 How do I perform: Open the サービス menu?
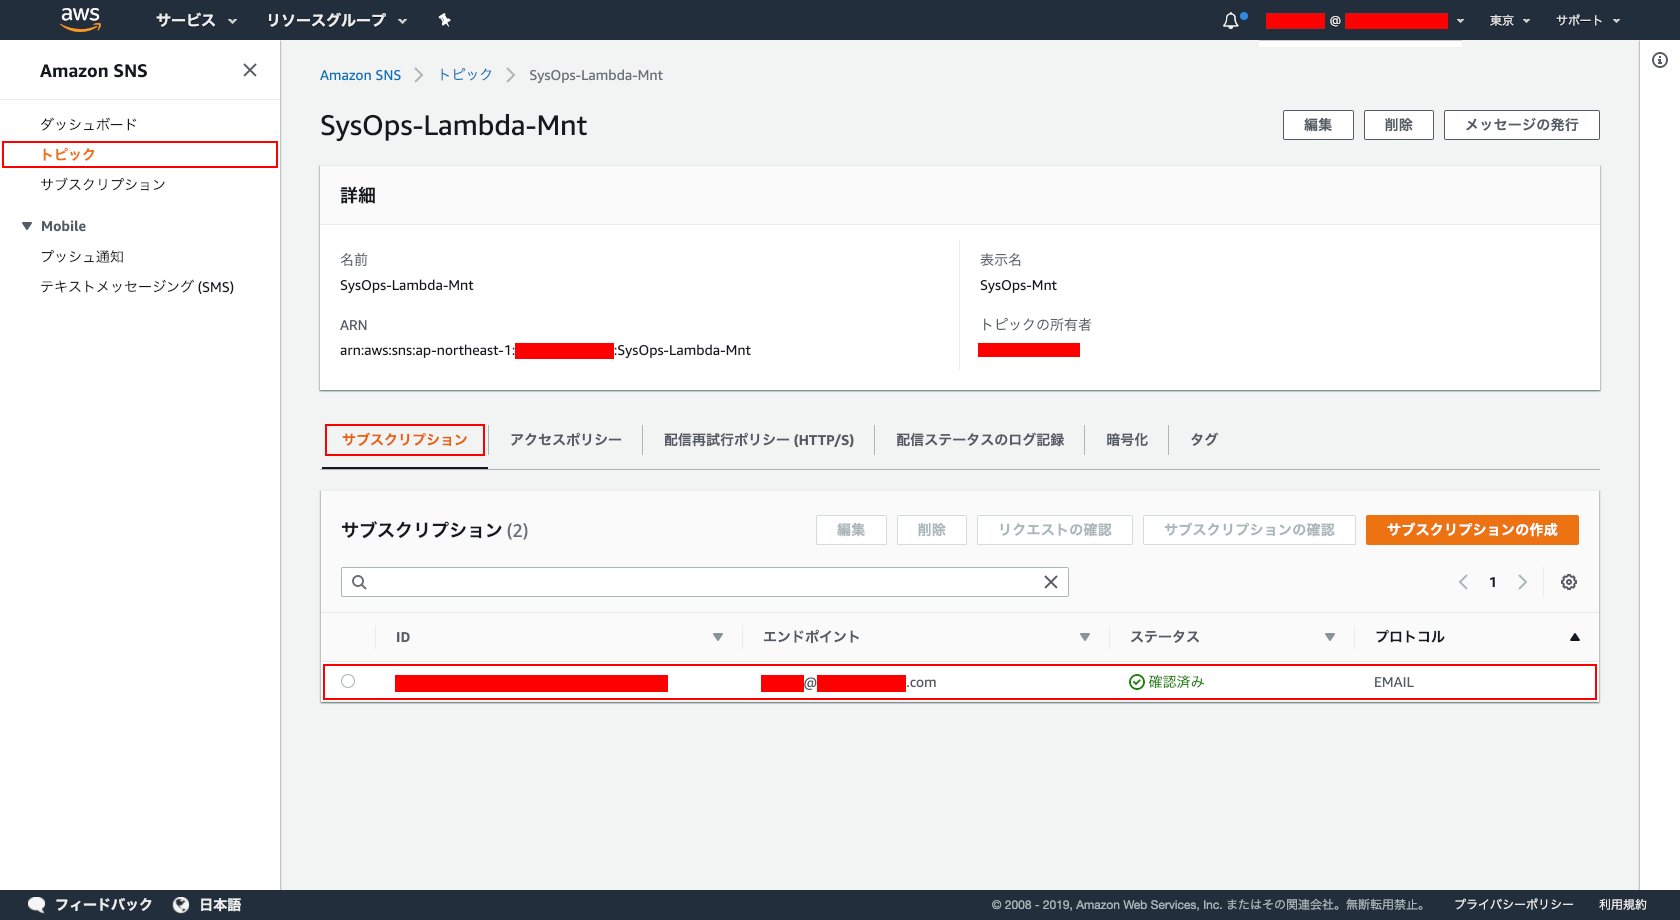pos(194,19)
